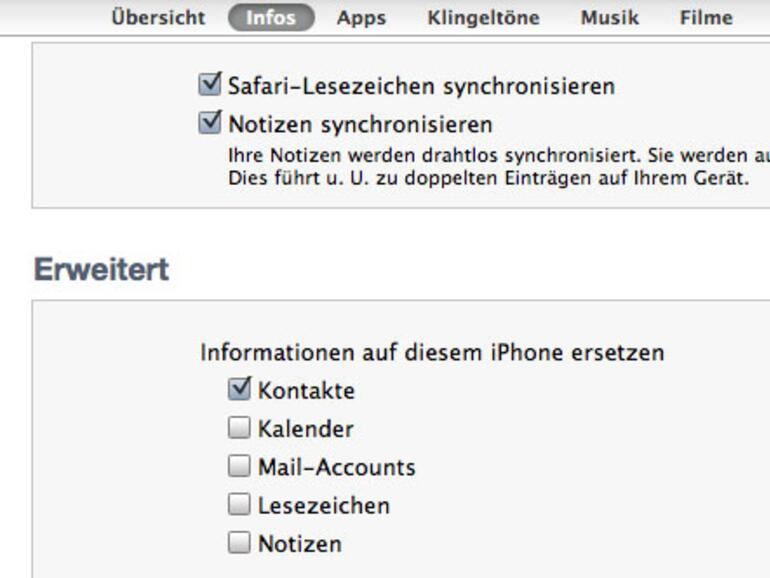The image size is (770, 578).
Task: Tick the Notizen checkbox under Erweitert
Action: pos(239,543)
